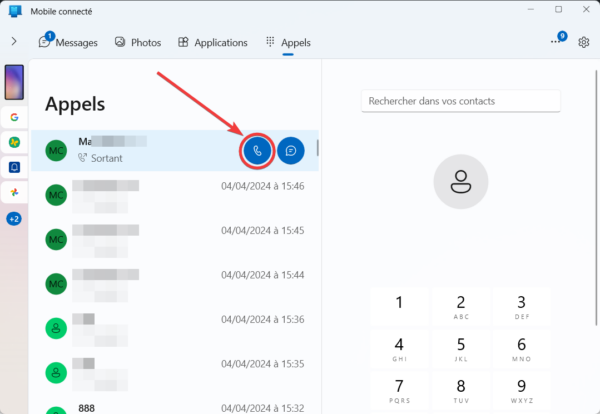The height and width of the screenshot is (414, 600).
Task: Dial digit 4 GHI on keypad
Action: pyautogui.click(x=399, y=349)
